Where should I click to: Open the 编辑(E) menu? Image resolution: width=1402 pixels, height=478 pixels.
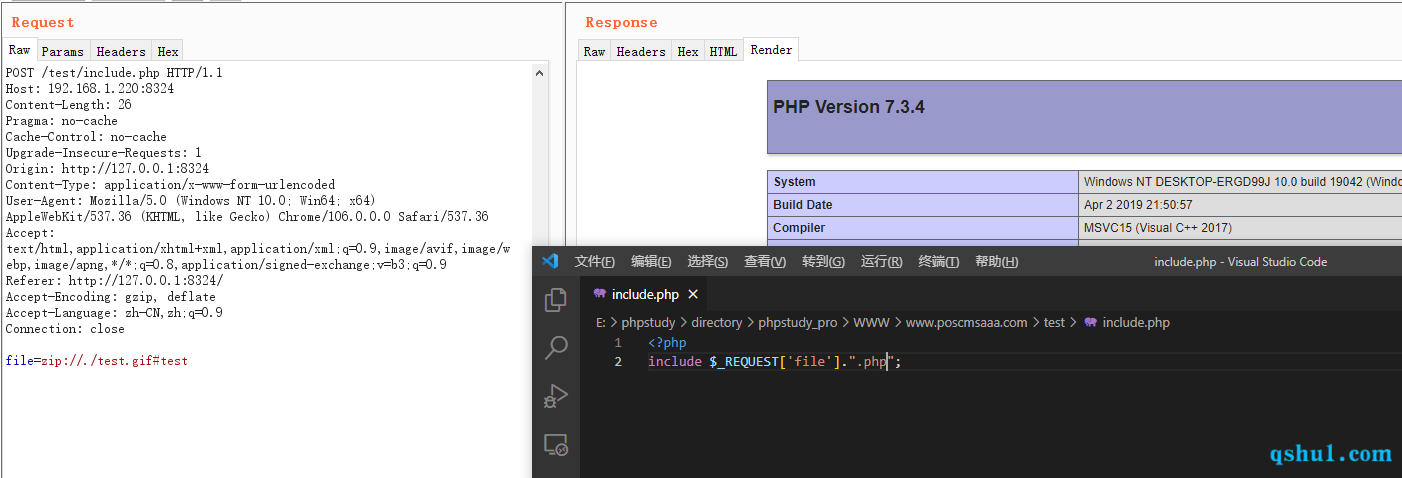[651, 261]
